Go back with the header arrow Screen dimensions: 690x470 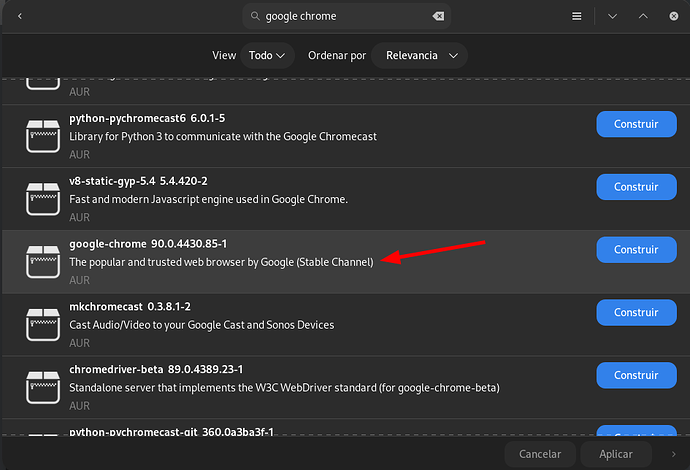click(x=20, y=16)
